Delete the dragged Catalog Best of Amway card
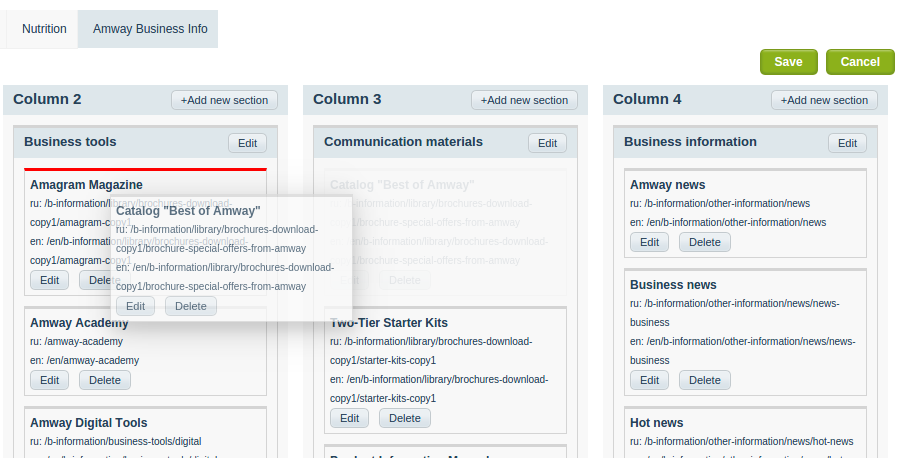Screen dimensions: 905x458 tap(190, 306)
